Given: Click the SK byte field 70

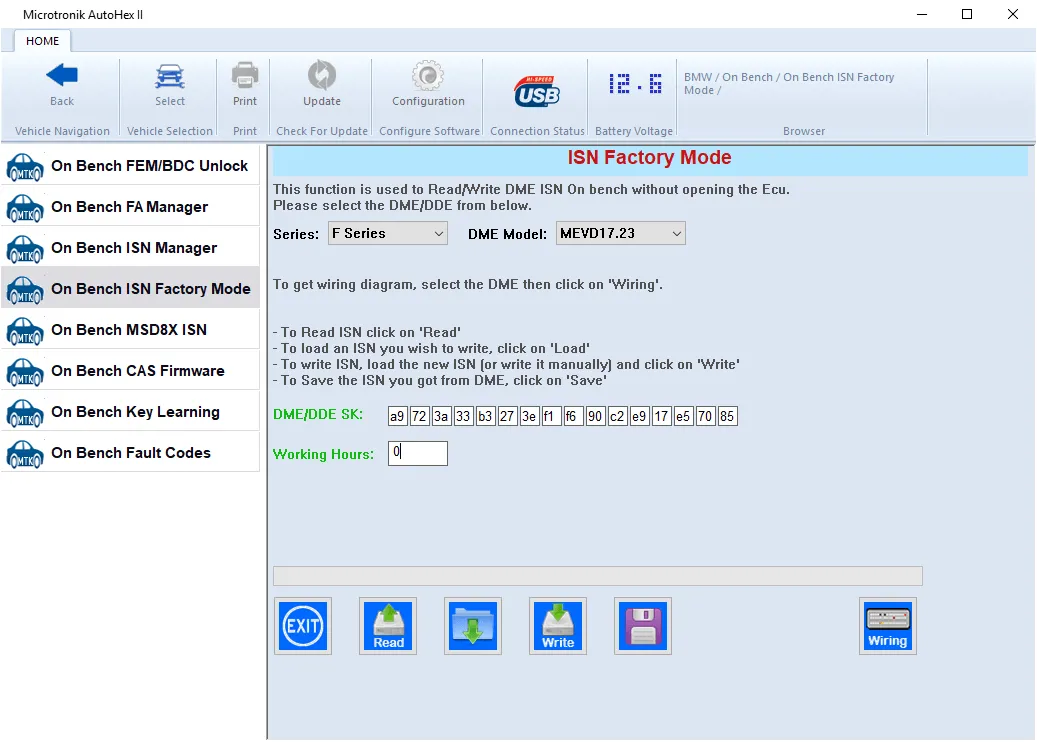Looking at the screenshot, I should 705,416.
